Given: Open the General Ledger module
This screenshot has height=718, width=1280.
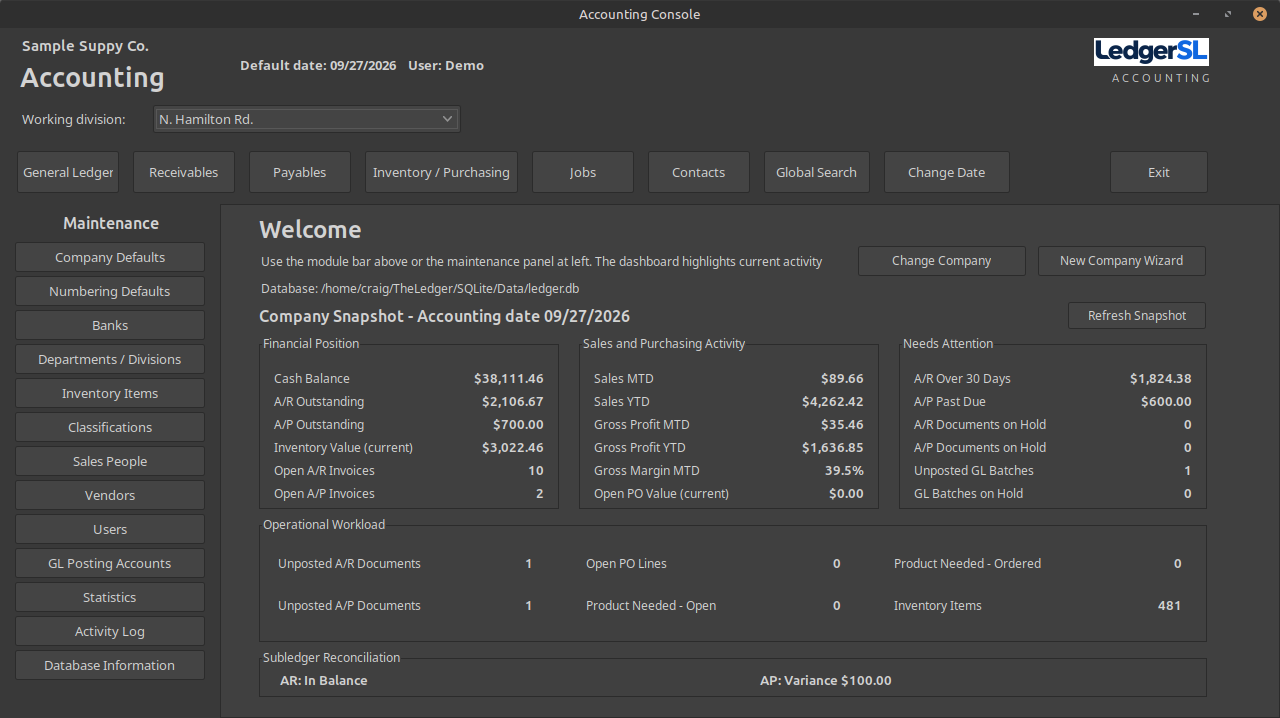Looking at the screenshot, I should point(68,172).
